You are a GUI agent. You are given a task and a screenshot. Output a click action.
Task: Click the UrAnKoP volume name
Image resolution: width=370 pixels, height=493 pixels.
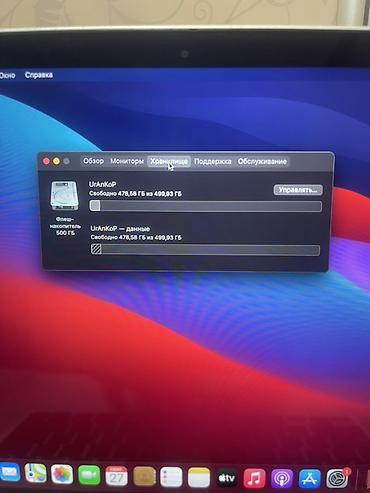pos(102,184)
